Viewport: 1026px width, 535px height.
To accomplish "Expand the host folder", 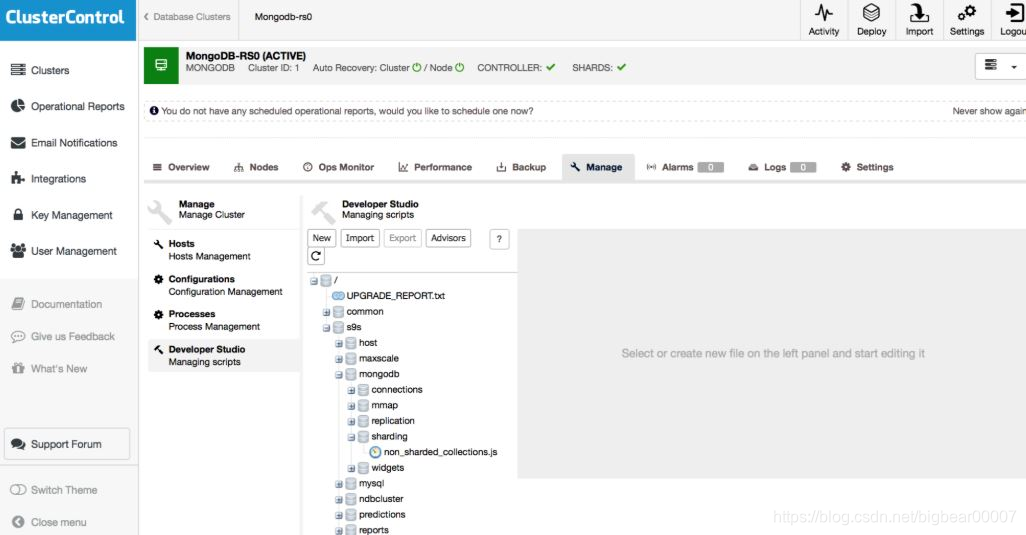I will pos(338,343).
